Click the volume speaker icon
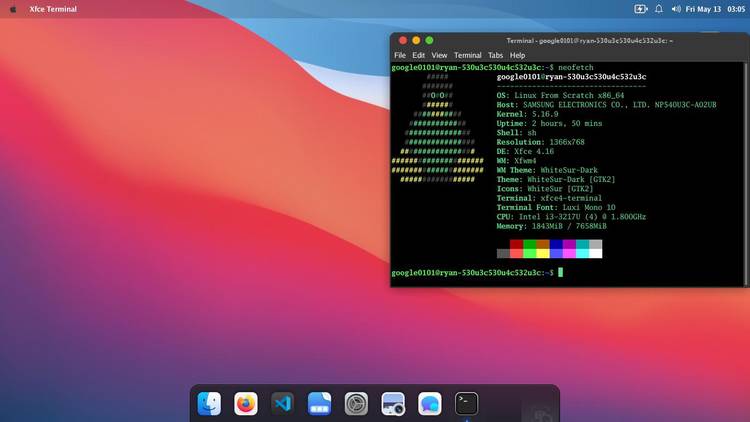This screenshot has width=750, height=422. pos(676,9)
